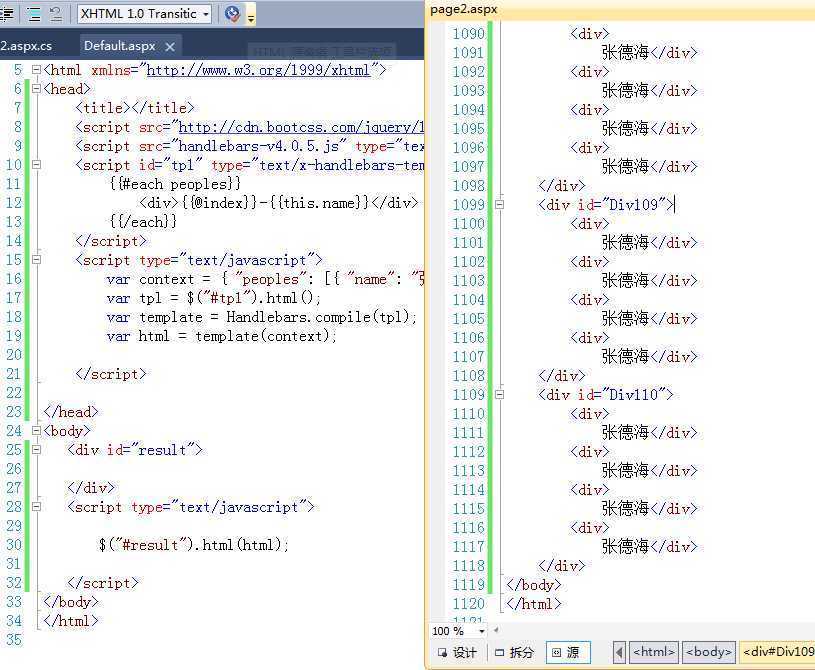Collapse the javascript block on line 15
The height and width of the screenshot is (670, 815).
(36, 259)
